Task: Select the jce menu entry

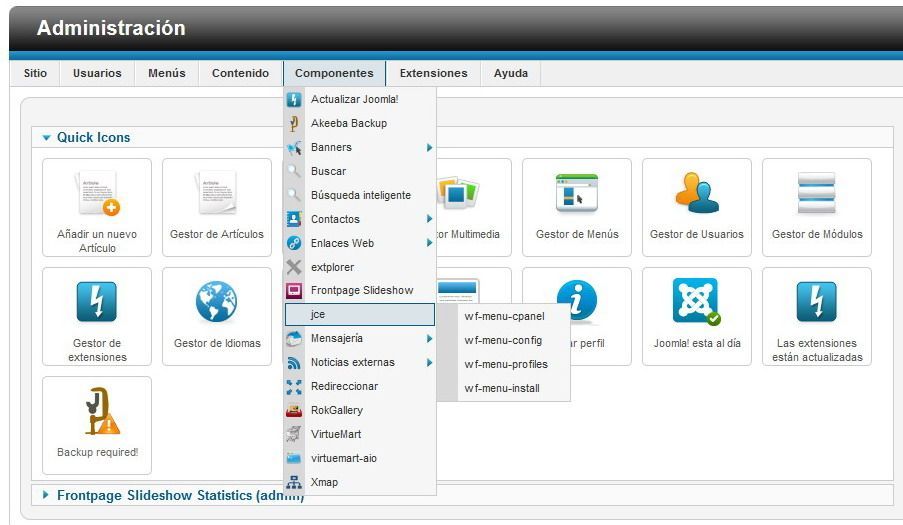Action: [360, 314]
